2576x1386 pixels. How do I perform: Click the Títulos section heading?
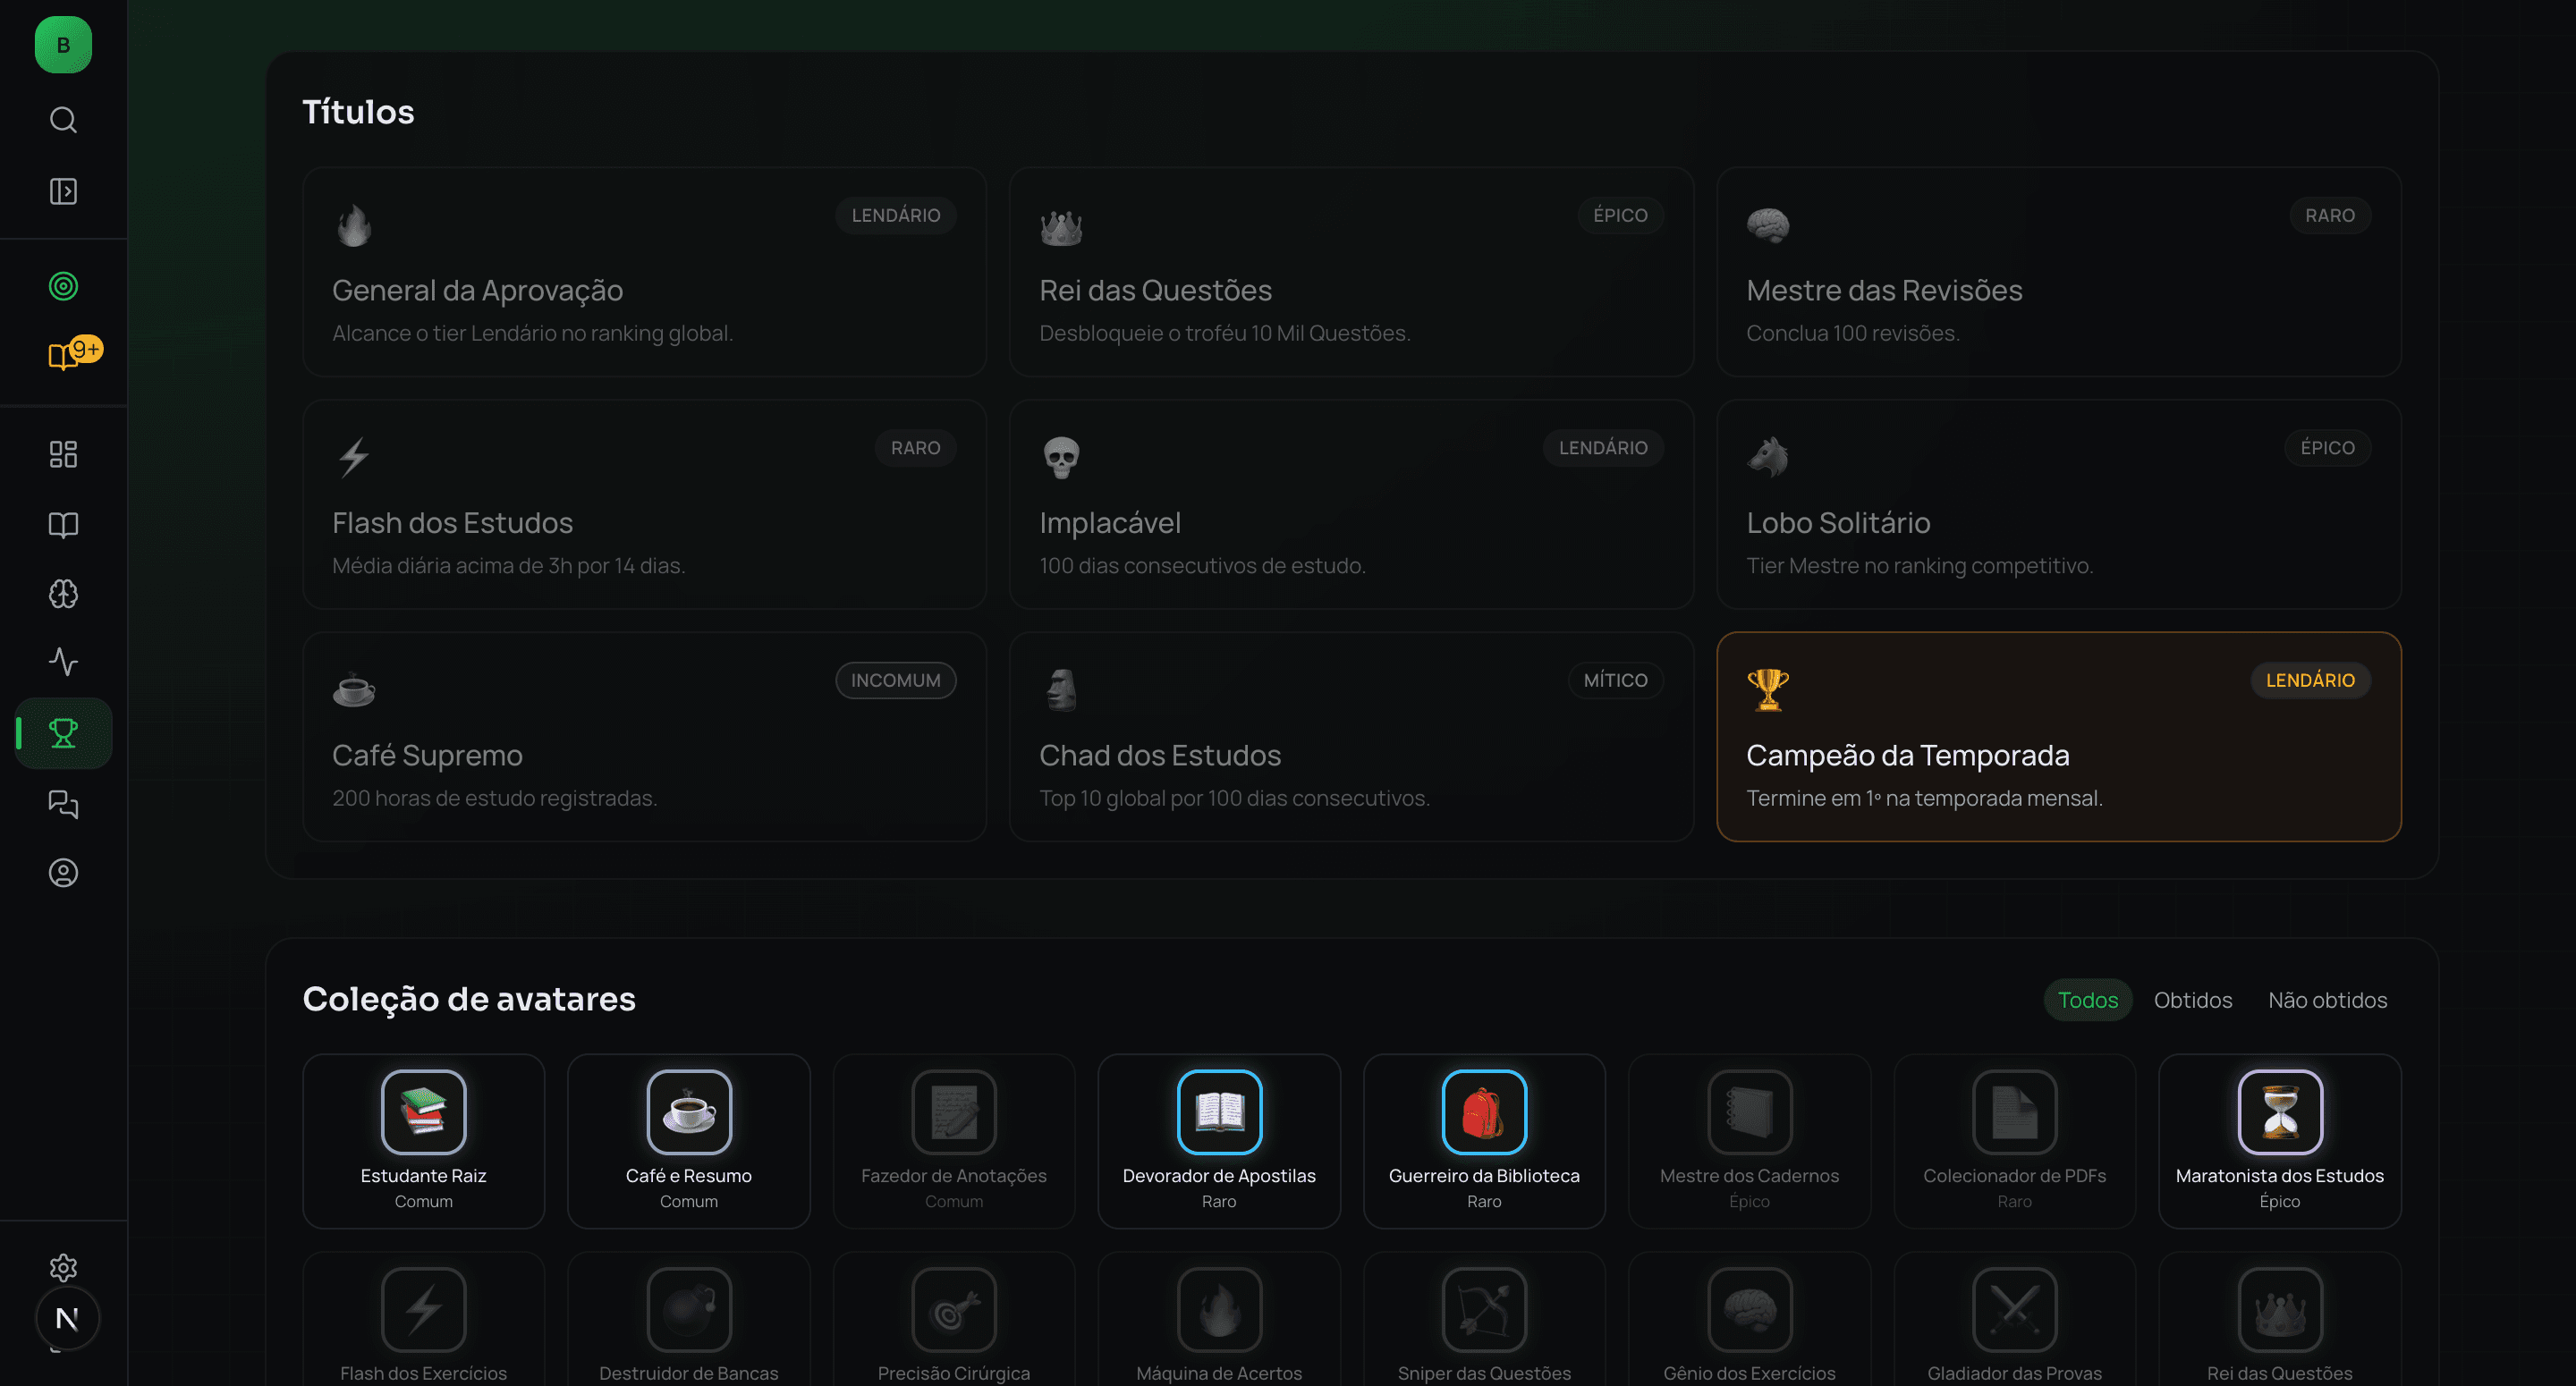[x=358, y=112]
